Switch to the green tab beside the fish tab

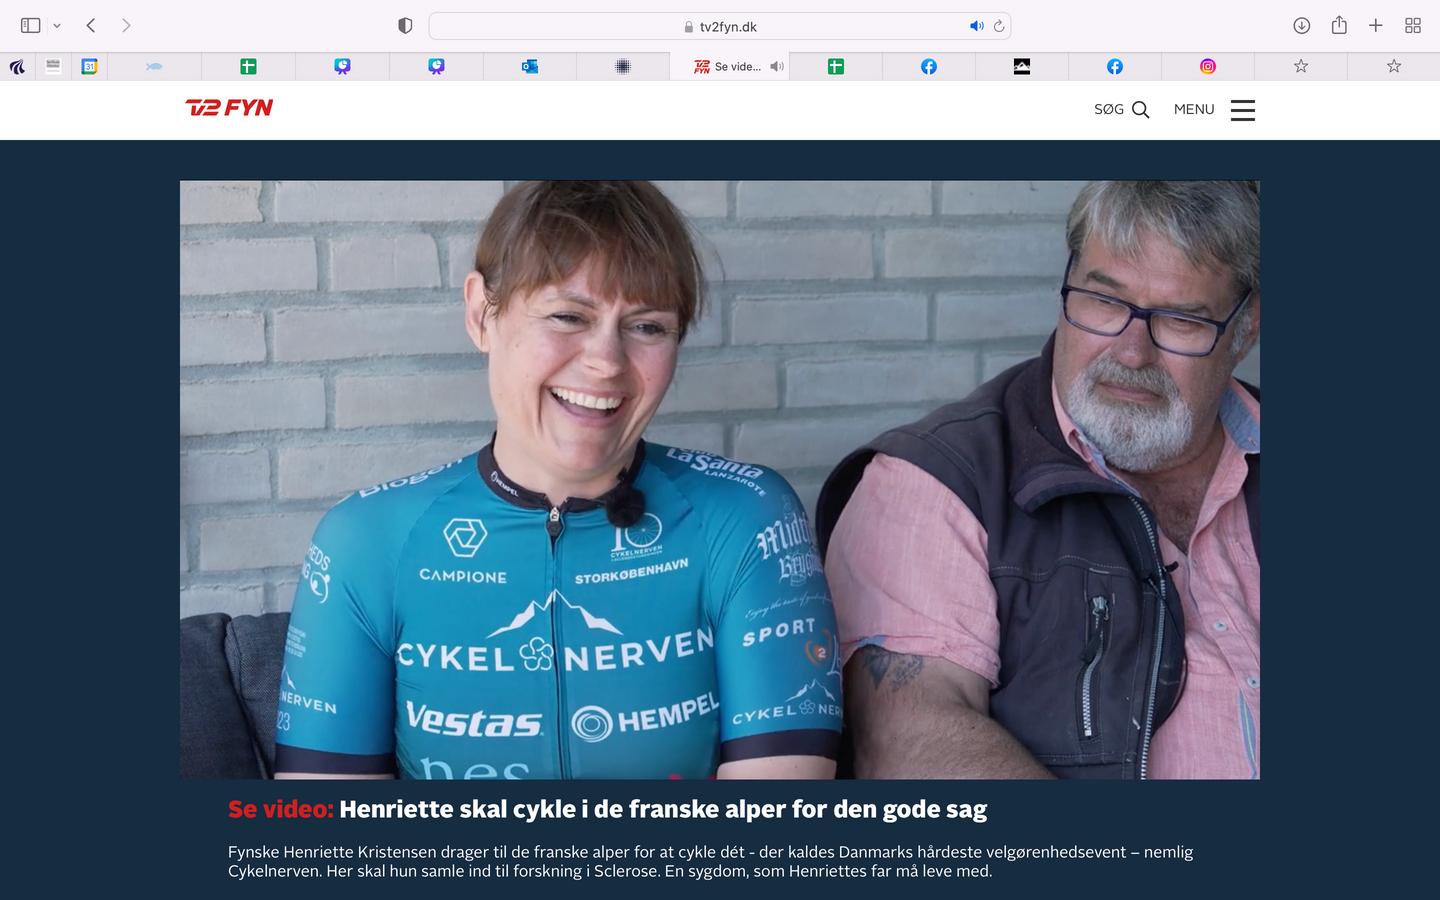click(x=248, y=67)
